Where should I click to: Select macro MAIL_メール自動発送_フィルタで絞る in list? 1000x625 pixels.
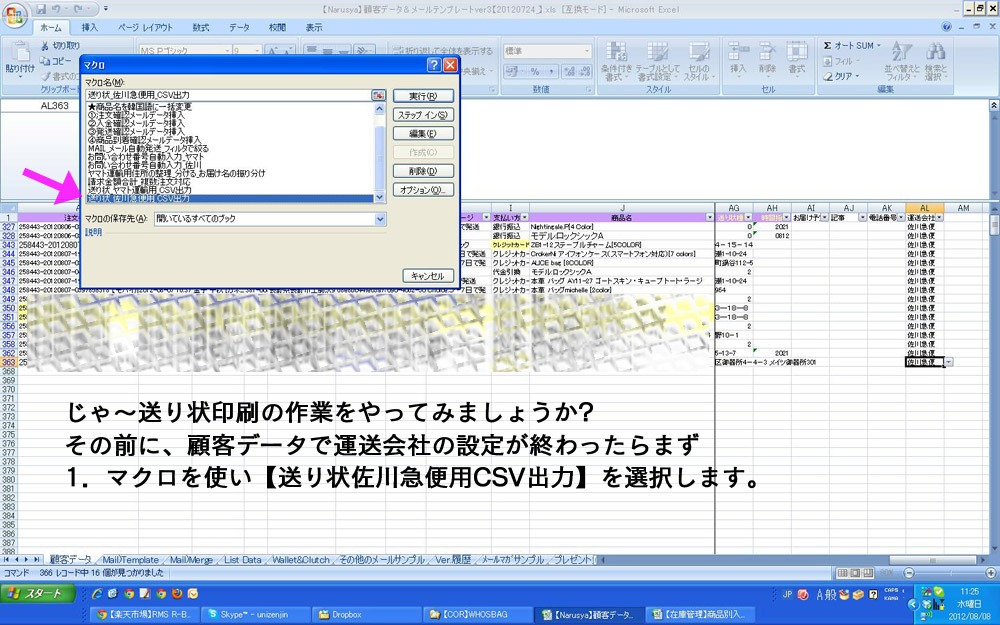[x=149, y=149]
